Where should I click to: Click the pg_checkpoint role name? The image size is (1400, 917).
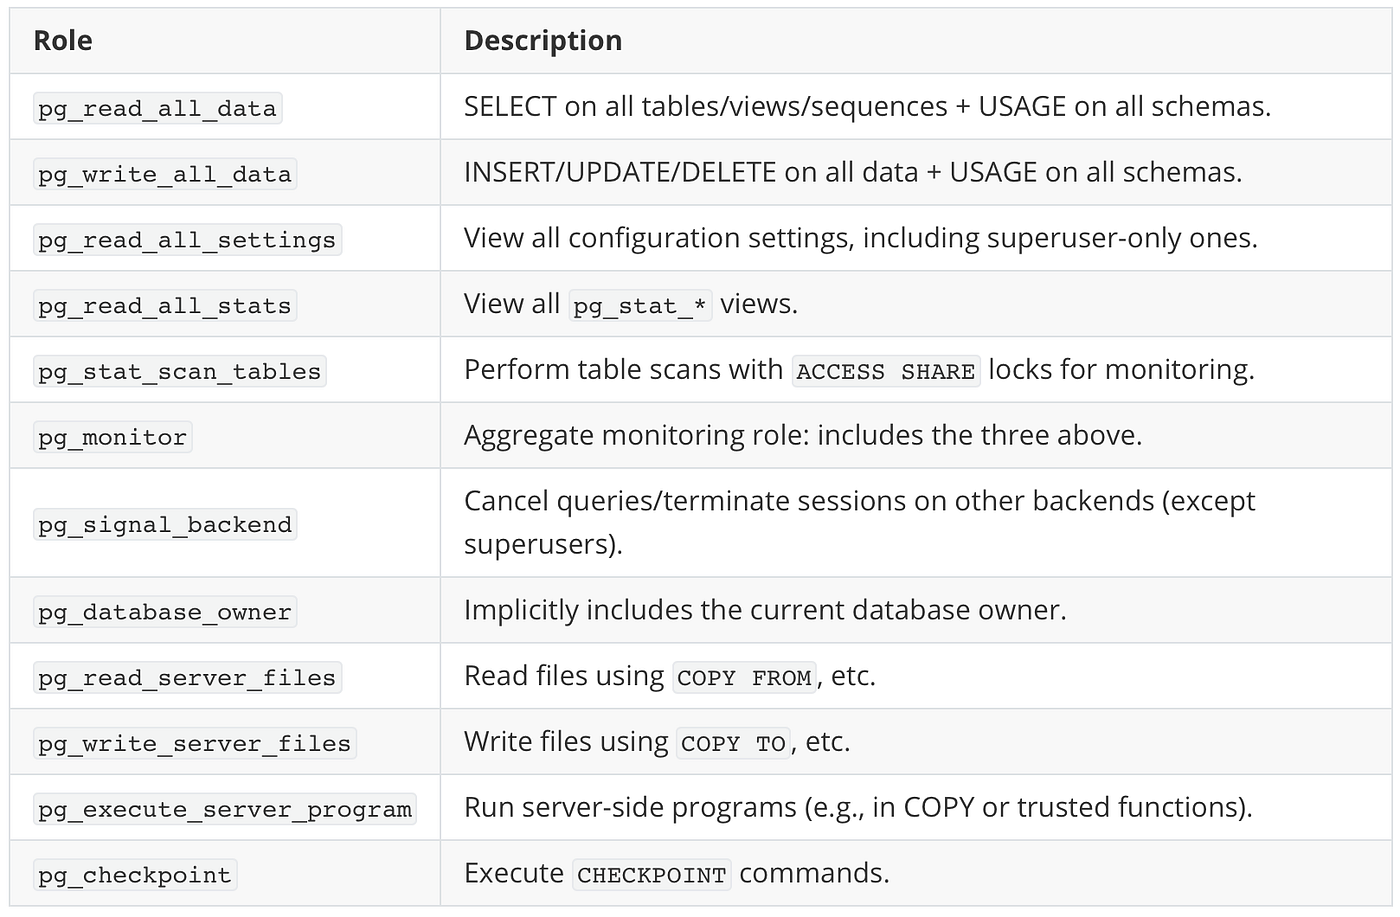[135, 876]
